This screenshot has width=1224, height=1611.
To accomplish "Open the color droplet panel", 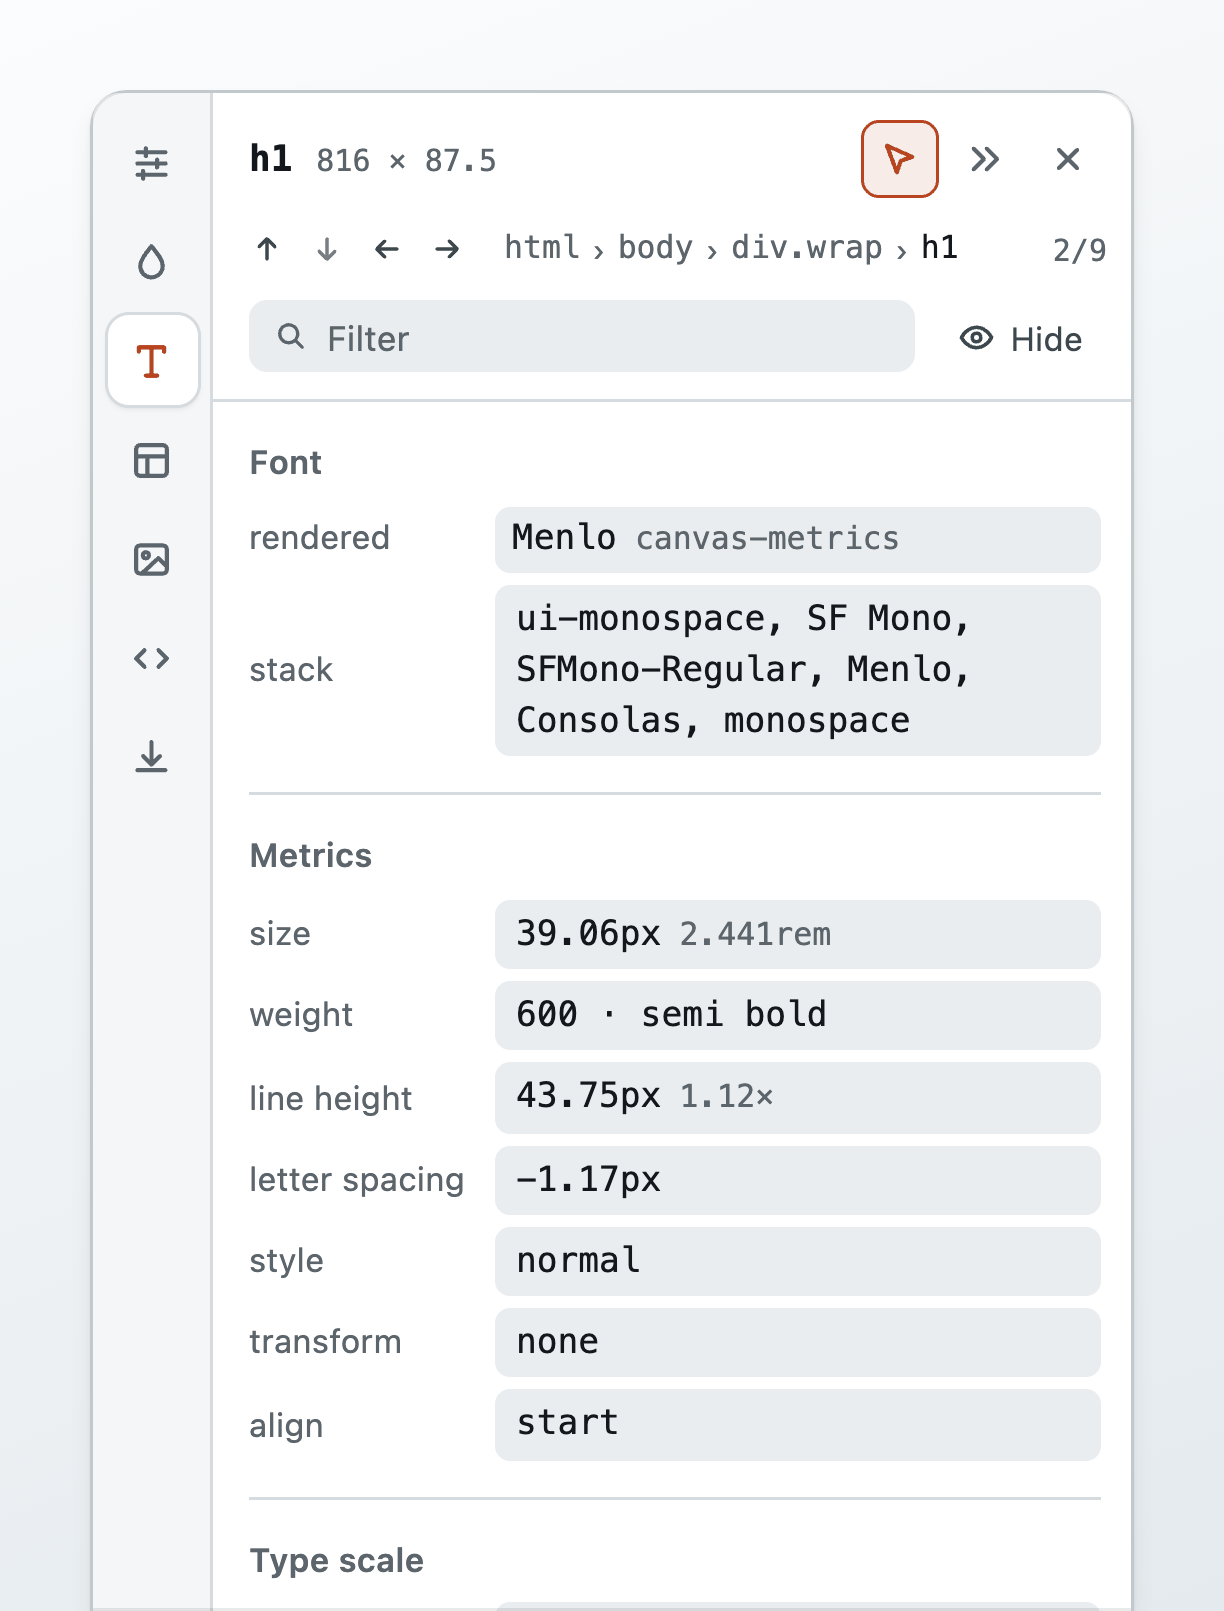I will [x=152, y=262].
